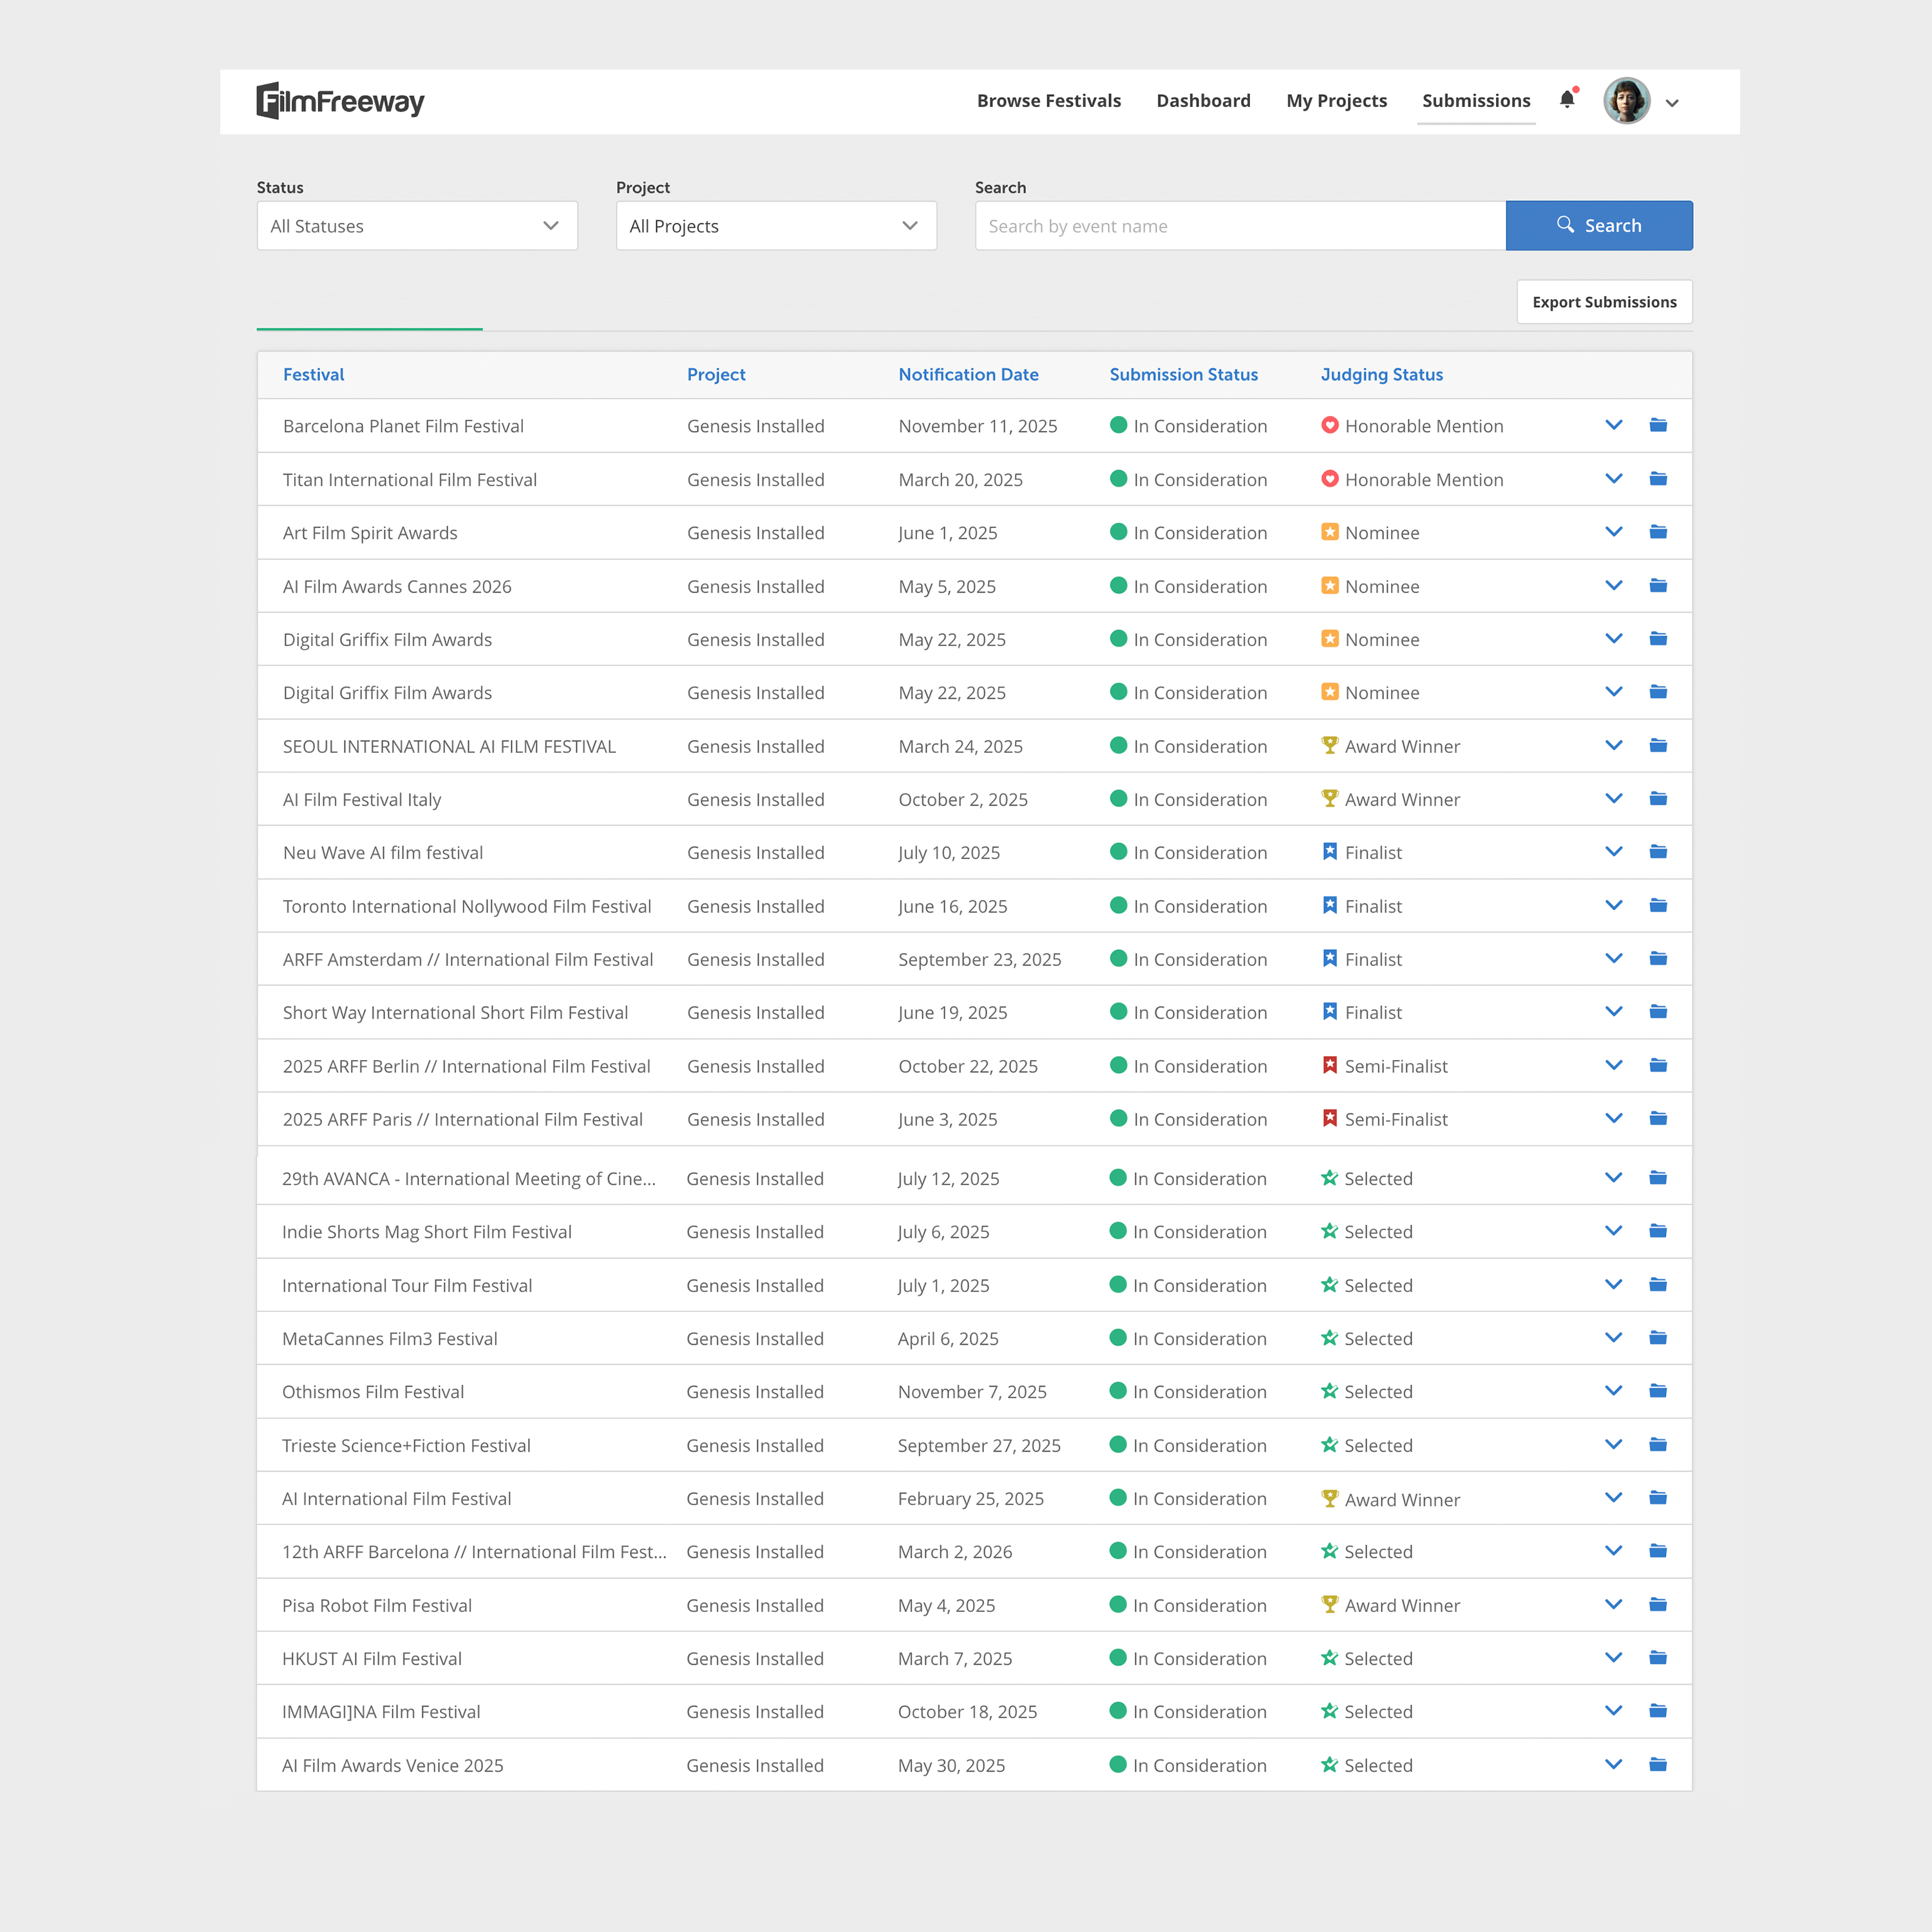Sort by Festival column header

[x=313, y=374]
